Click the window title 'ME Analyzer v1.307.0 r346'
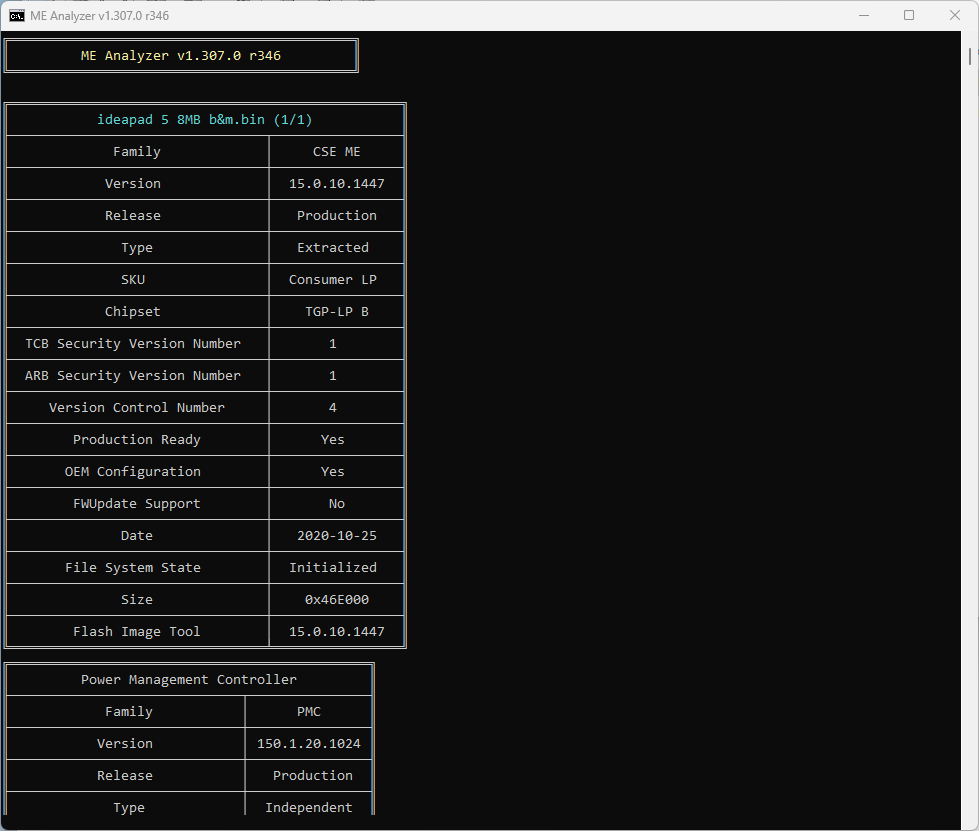Screen dimensions: 979x831 tap(99, 16)
